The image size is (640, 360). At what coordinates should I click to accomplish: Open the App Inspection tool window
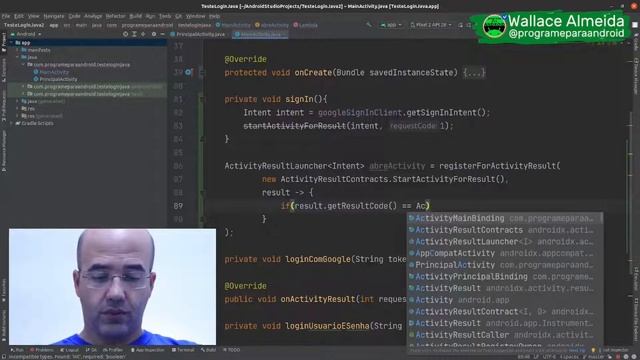pyautogui.click(x=147, y=350)
